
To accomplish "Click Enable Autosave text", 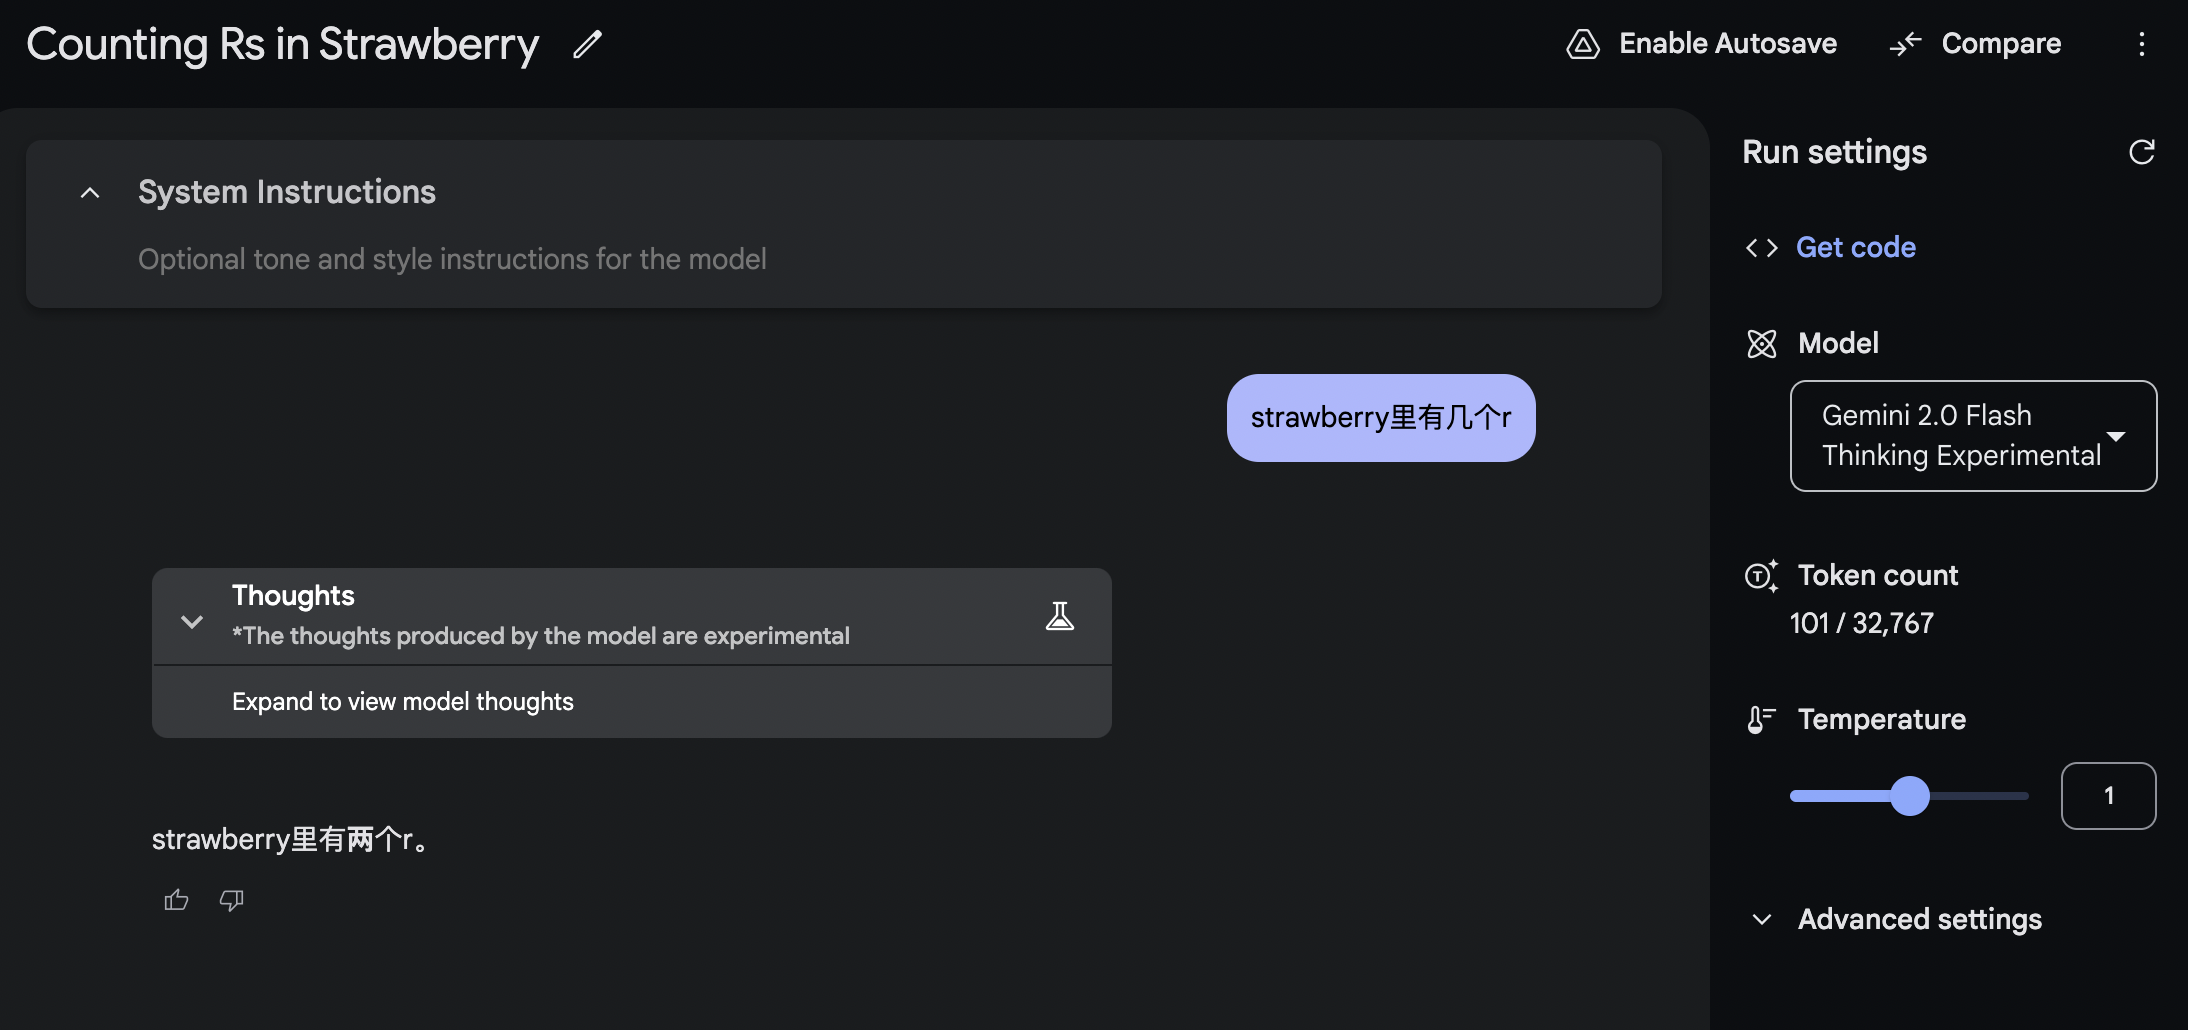I will click(1727, 44).
